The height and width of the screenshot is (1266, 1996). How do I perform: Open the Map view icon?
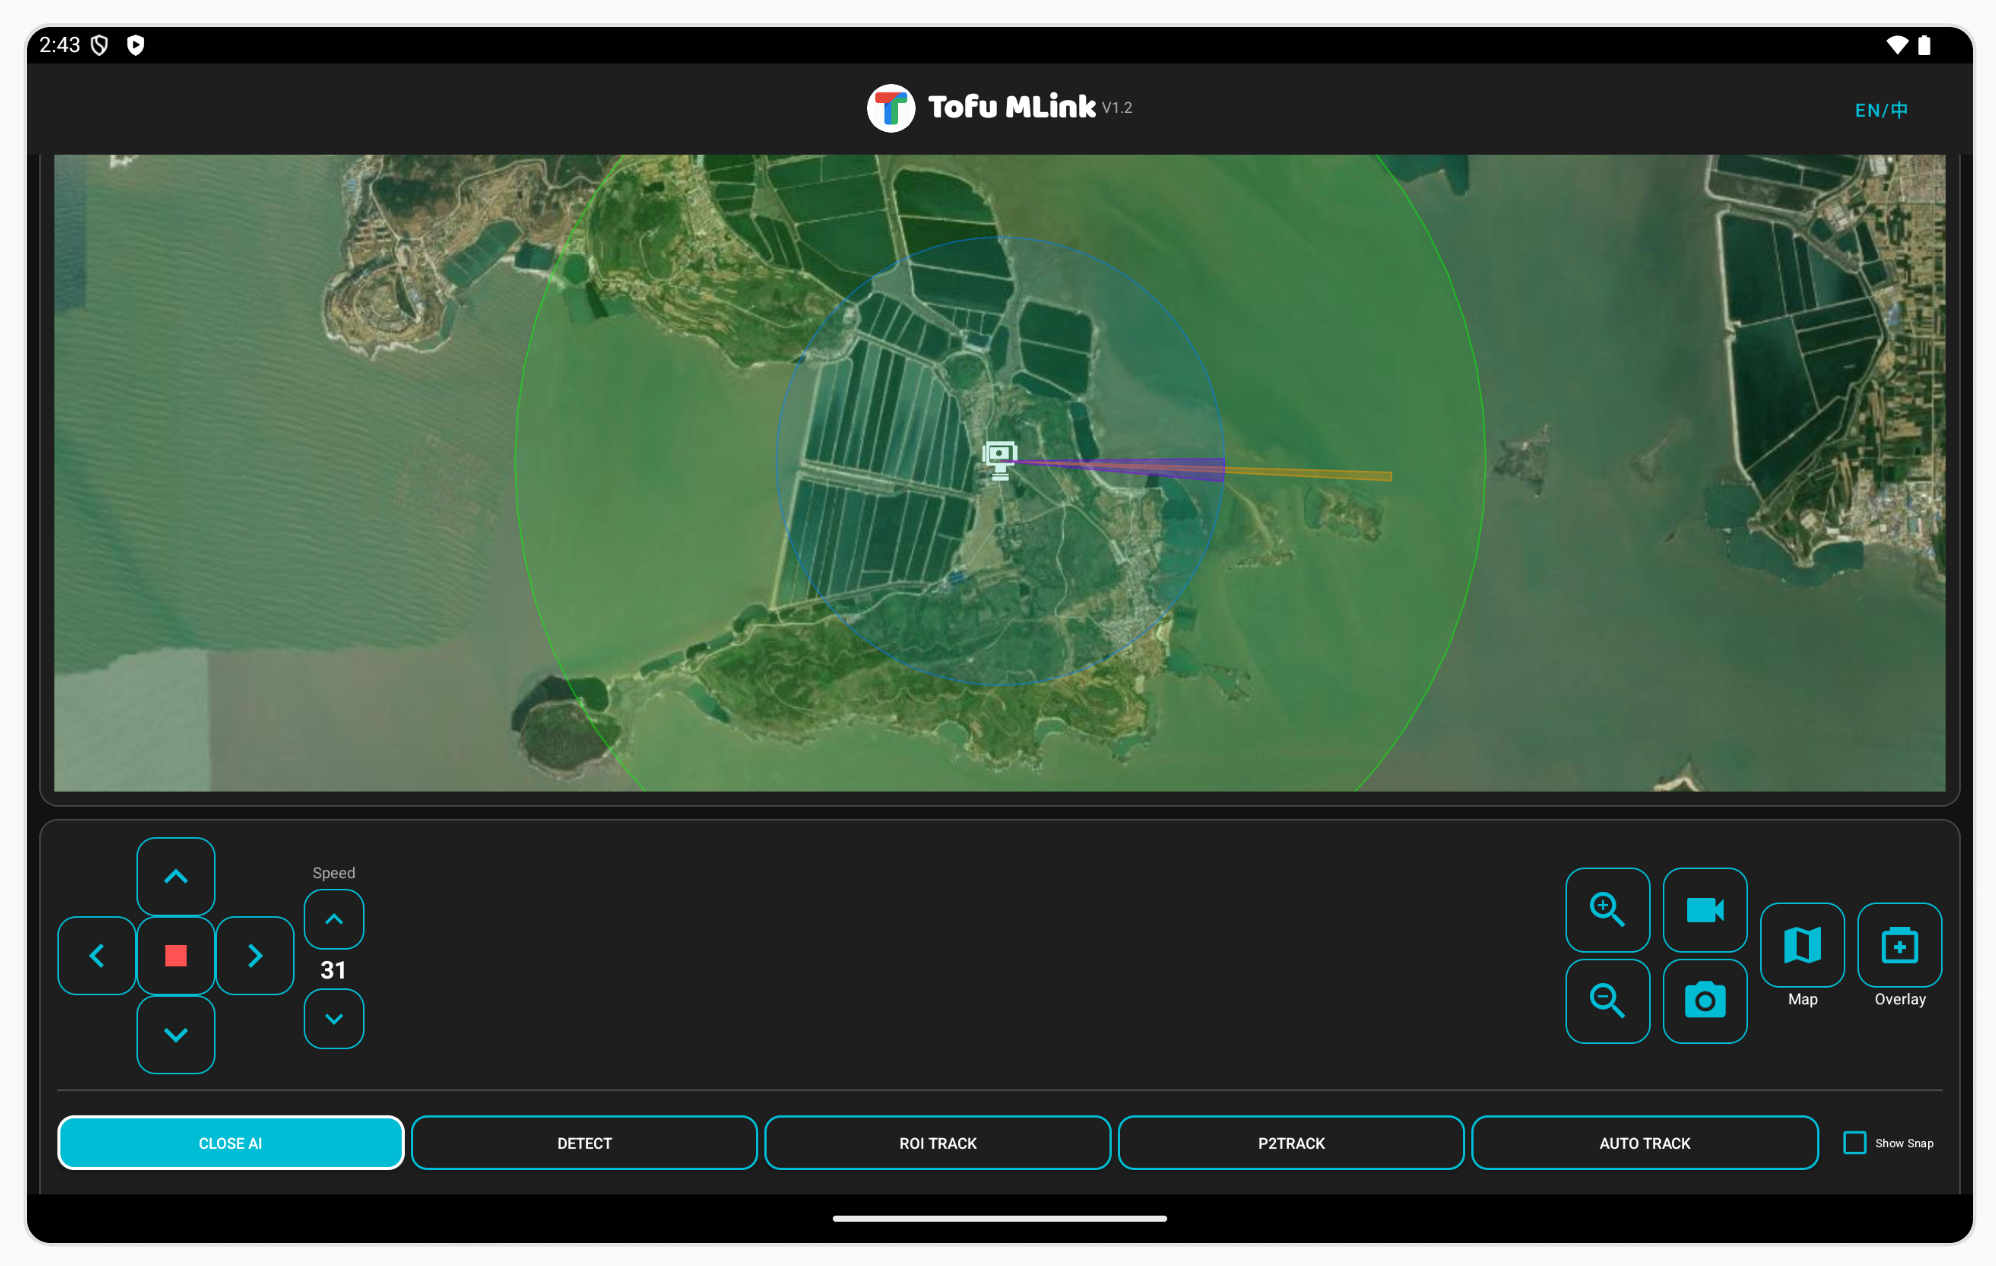(1802, 945)
